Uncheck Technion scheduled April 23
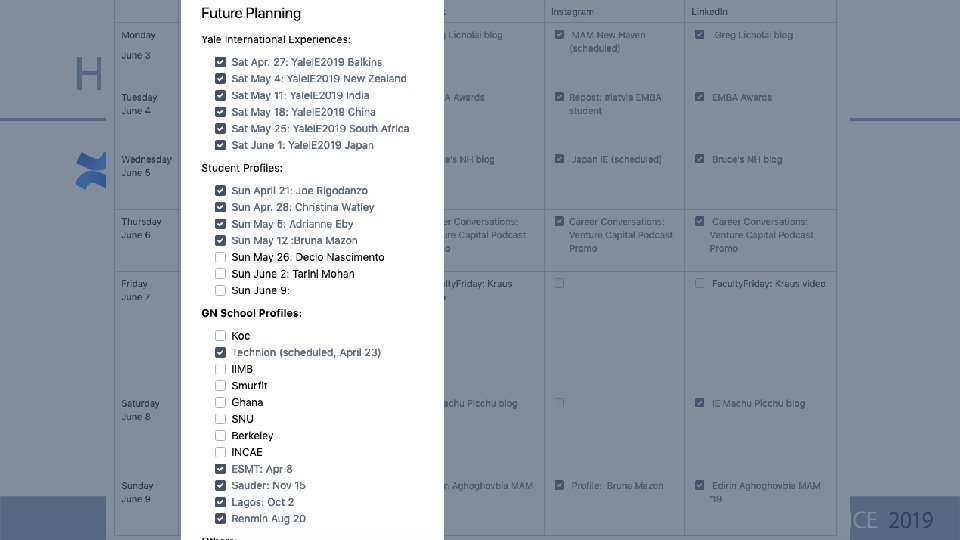Viewport: 960px width, 540px height. (220, 352)
